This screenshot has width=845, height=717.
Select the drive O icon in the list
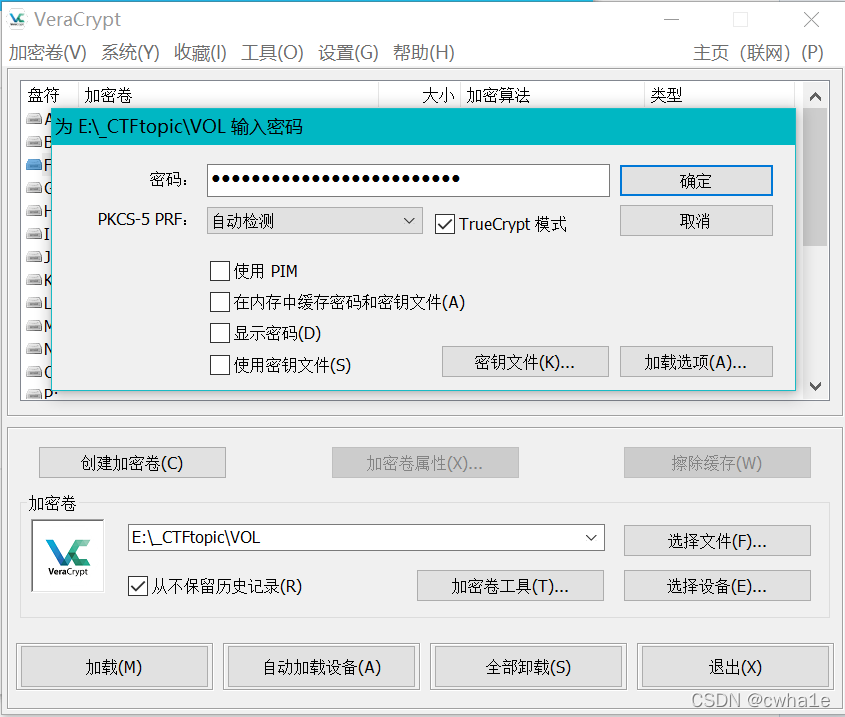(34, 371)
